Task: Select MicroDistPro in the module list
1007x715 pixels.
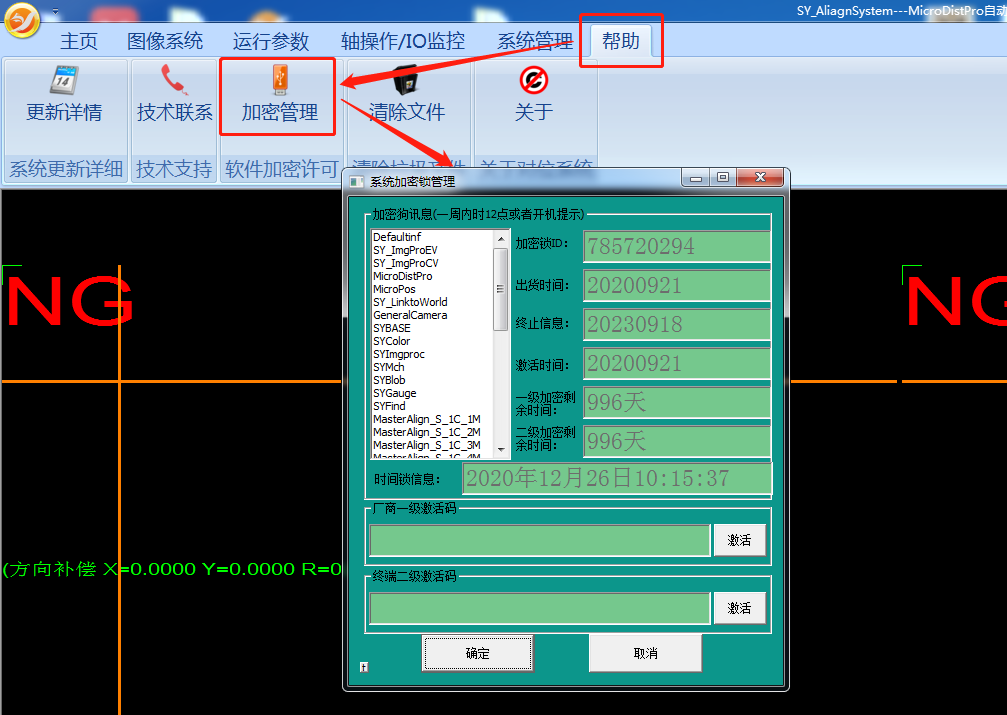Action: [x=403, y=276]
